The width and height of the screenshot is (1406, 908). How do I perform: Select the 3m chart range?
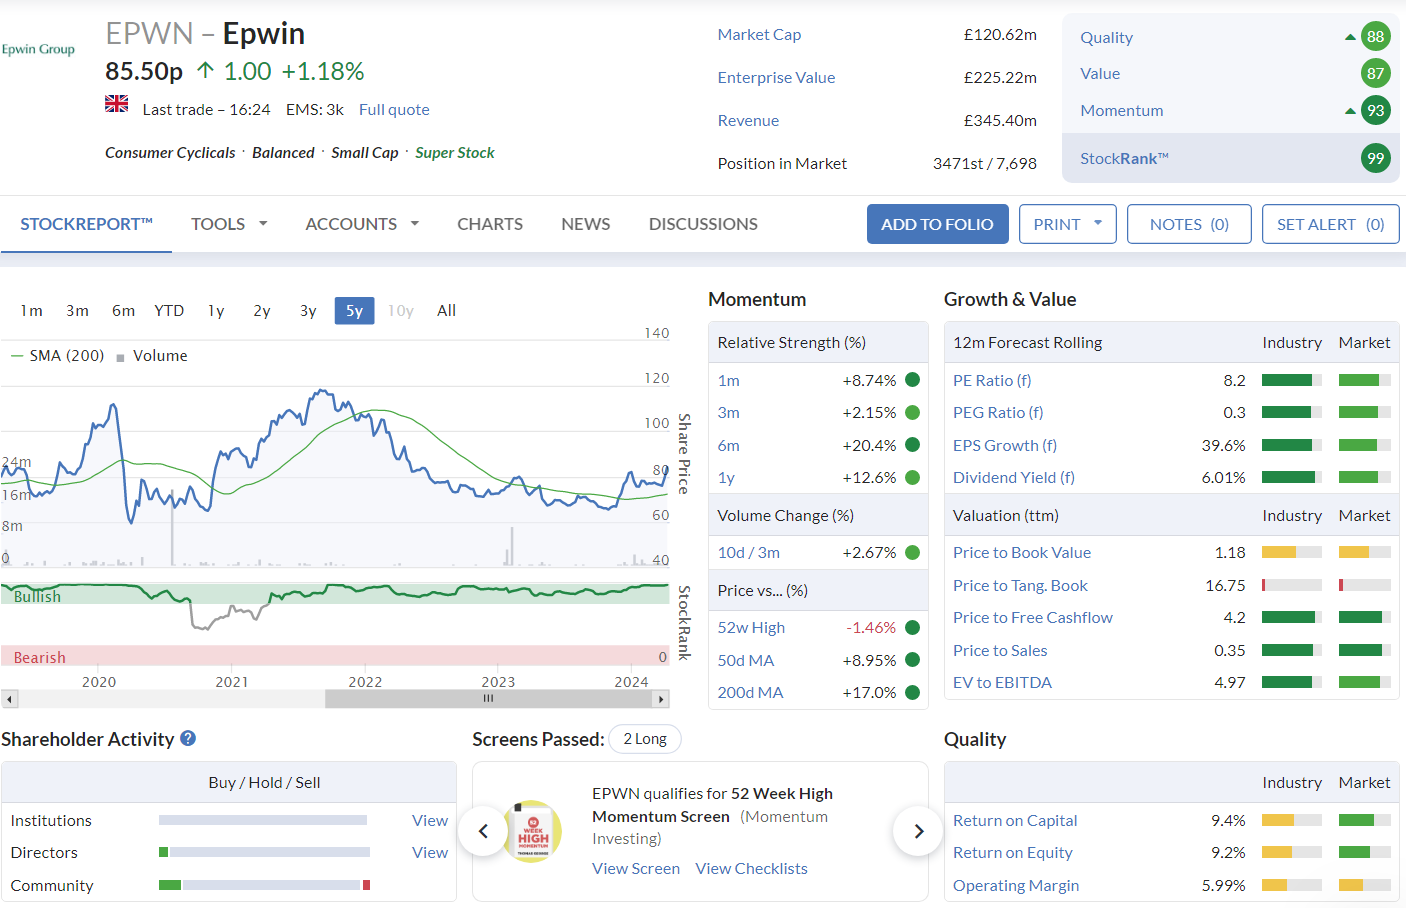(77, 311)
